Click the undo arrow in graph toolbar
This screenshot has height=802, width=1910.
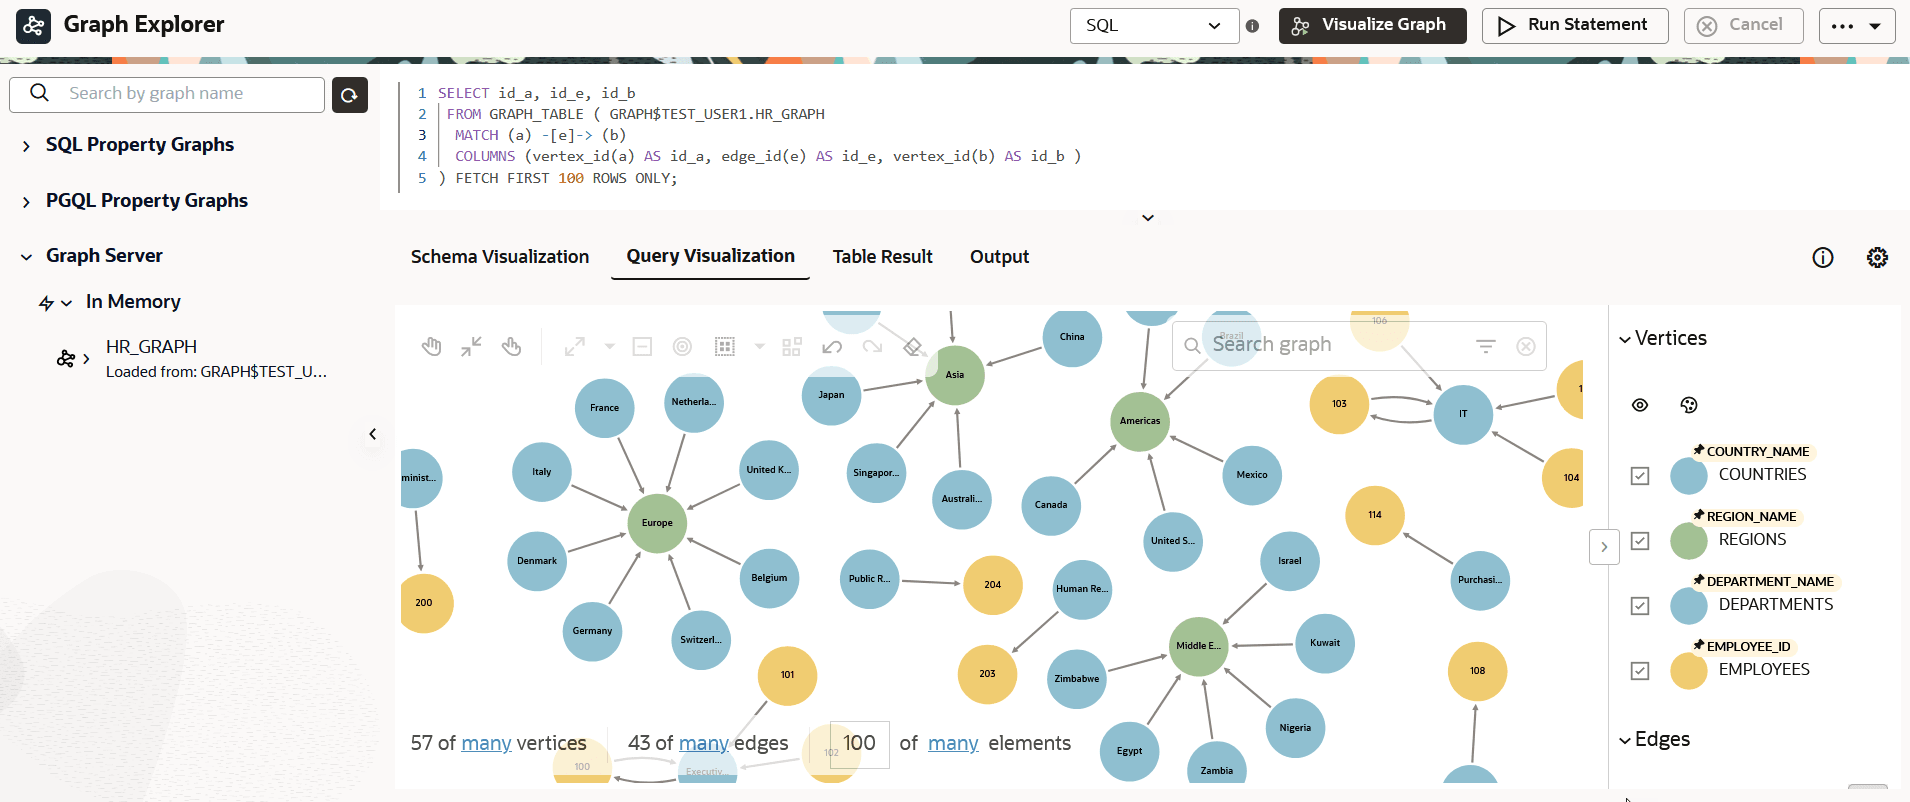point(832,347)
